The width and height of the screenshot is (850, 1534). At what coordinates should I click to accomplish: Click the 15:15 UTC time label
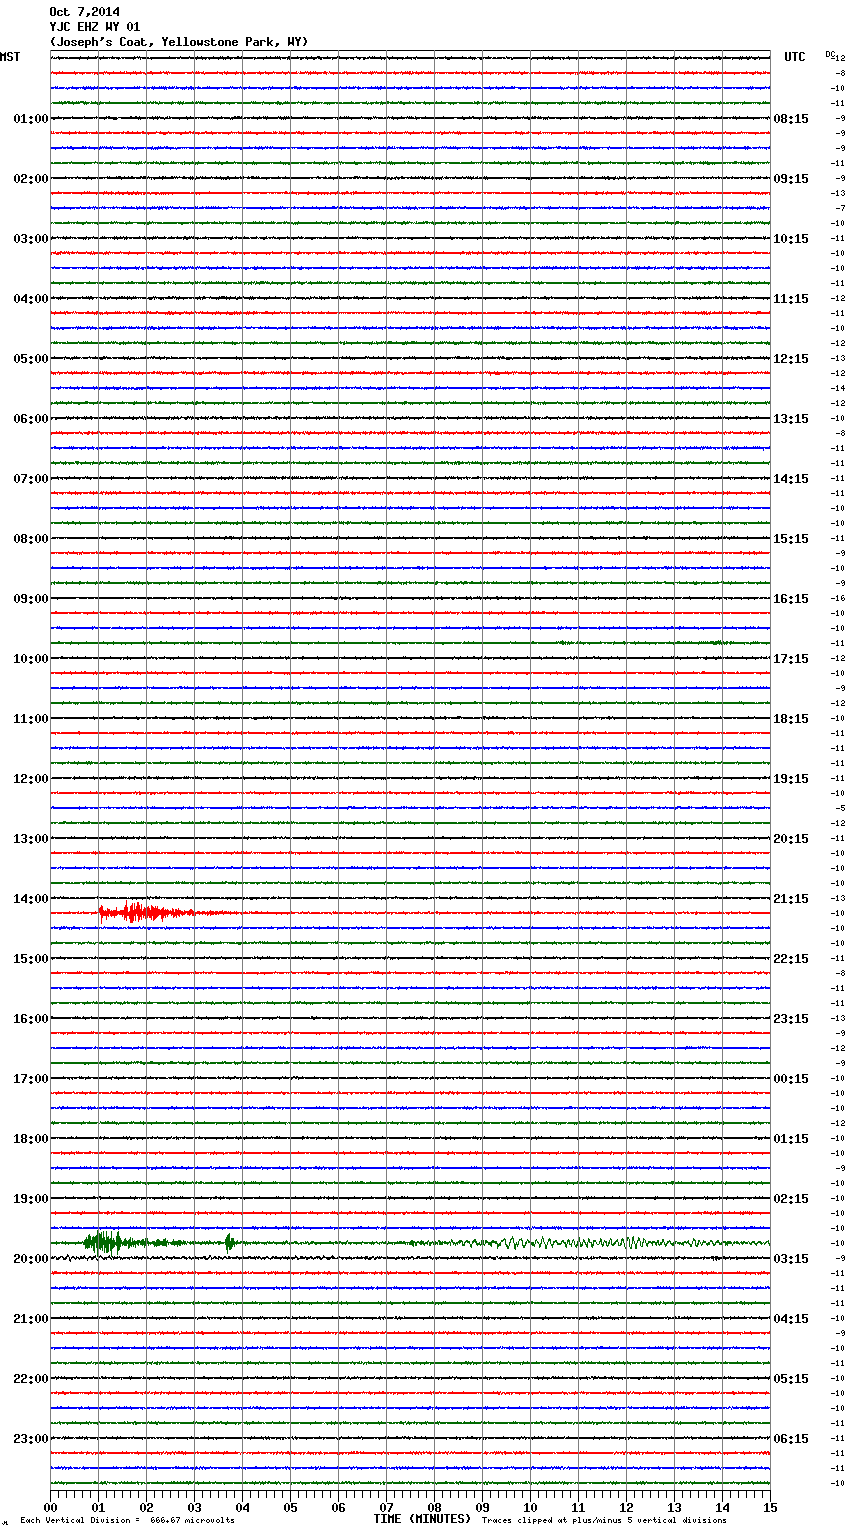click(791, 539)
